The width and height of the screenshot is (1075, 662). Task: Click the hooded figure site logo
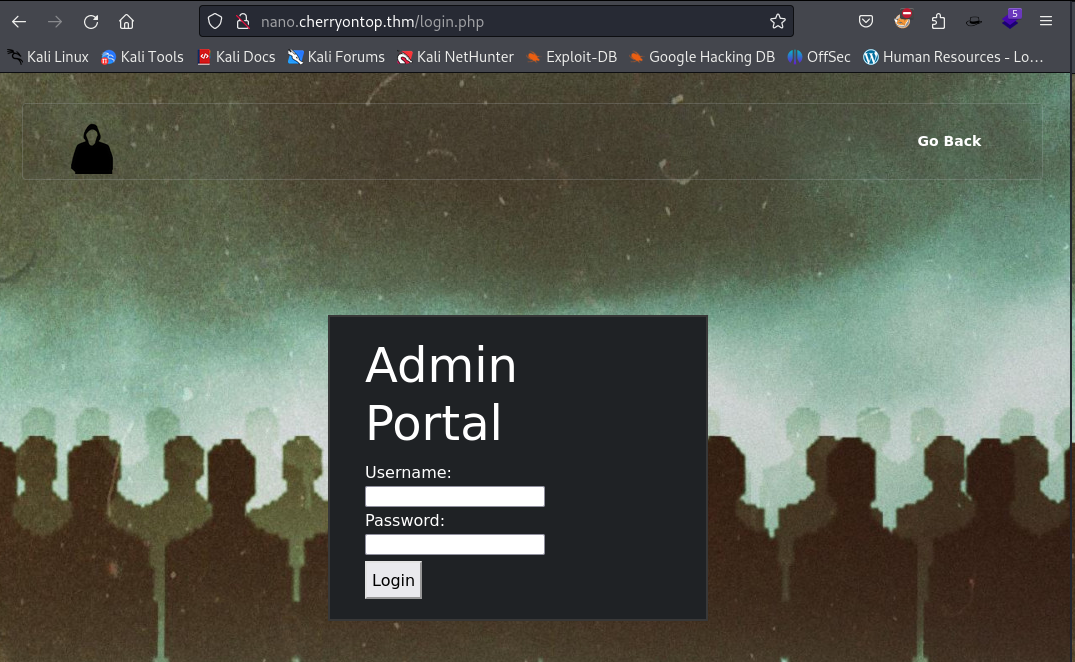pyautogui.click(x=92, y=149)
